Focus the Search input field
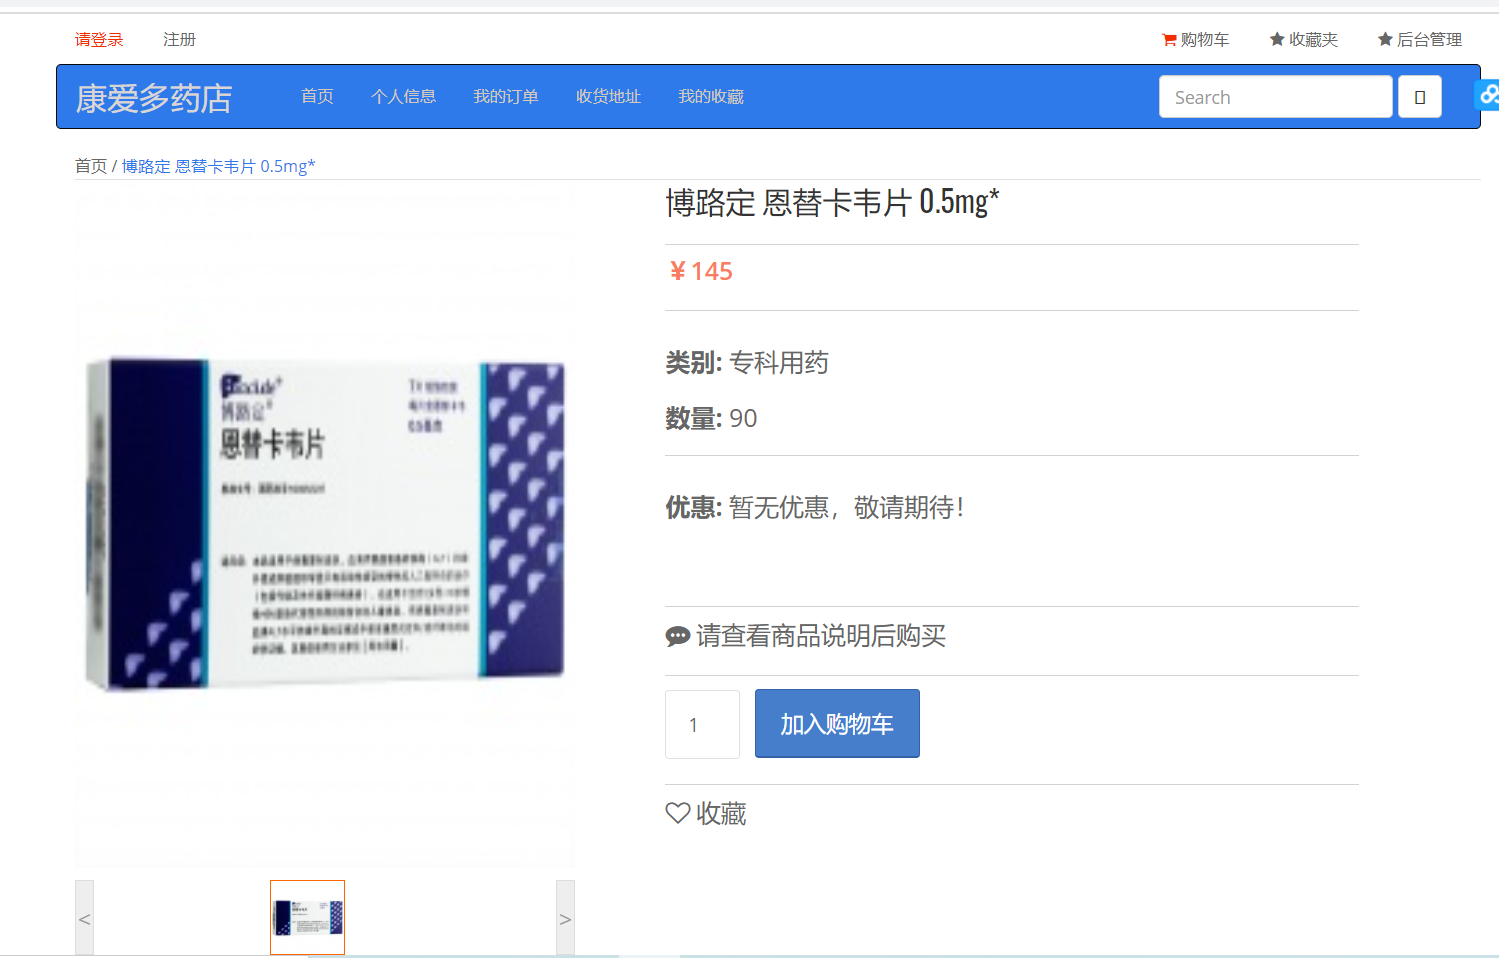This screenshot has height=958, width=1499. coord(1276,97)
